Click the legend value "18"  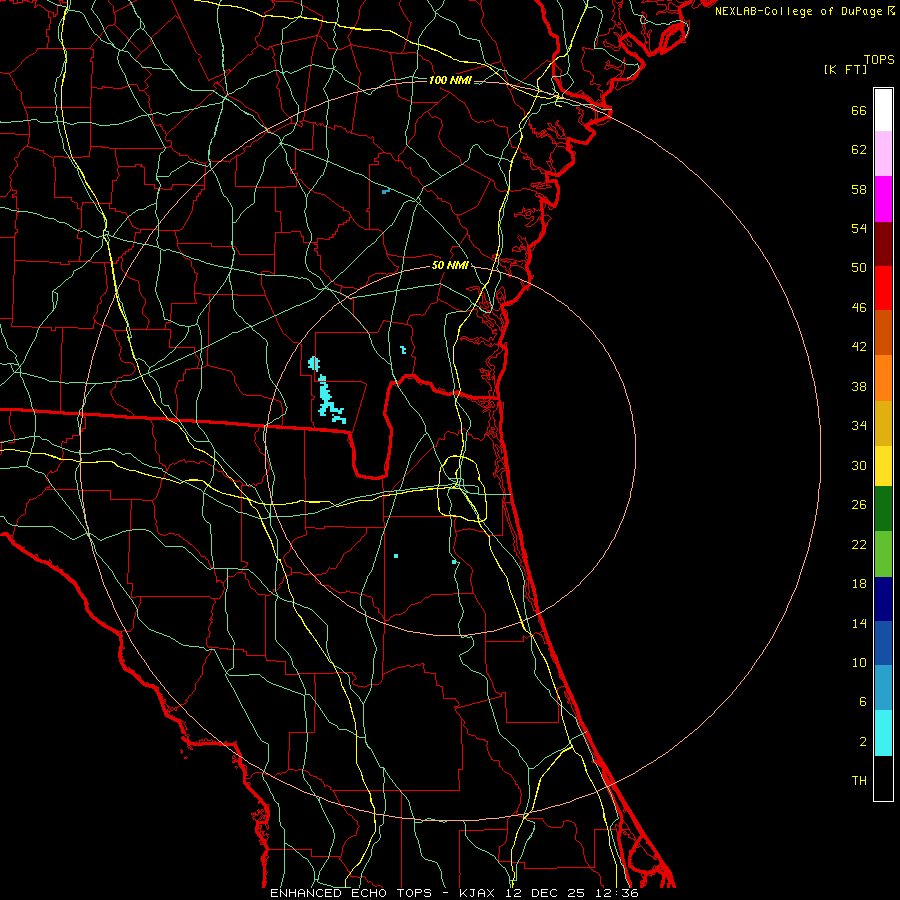[x=859, y=584]
